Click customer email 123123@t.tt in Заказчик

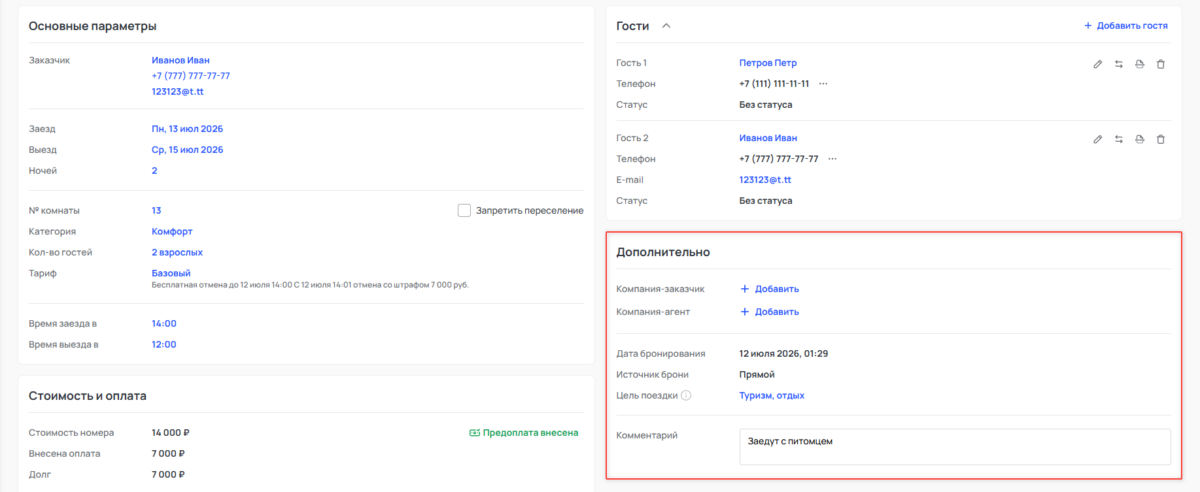coord(178,92)
